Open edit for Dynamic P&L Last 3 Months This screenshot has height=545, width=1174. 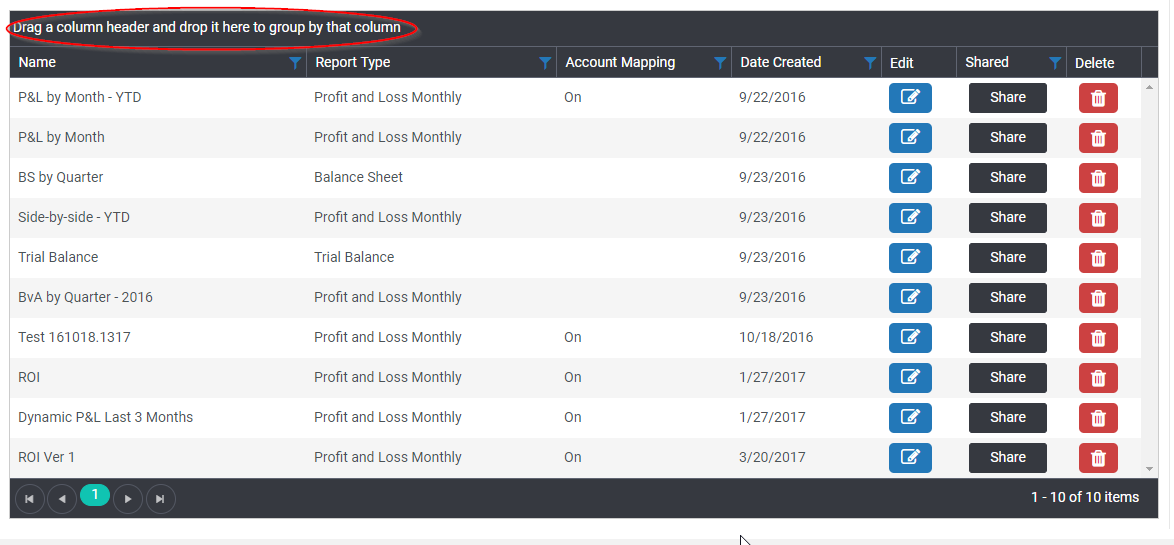click(910, 417)
